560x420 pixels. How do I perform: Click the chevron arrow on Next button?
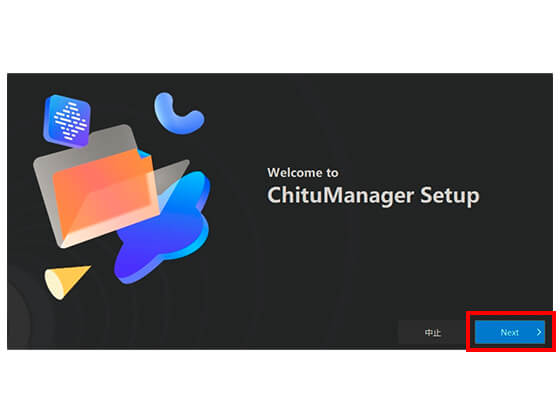539,332
